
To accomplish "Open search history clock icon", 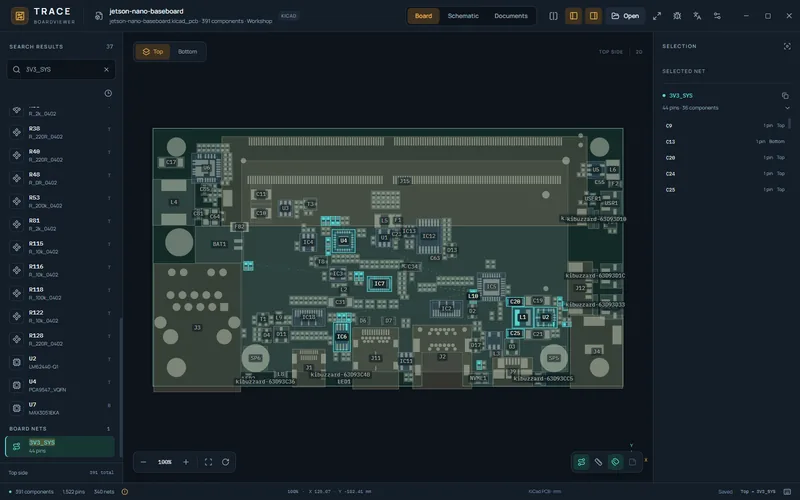I will coord(108,93).
